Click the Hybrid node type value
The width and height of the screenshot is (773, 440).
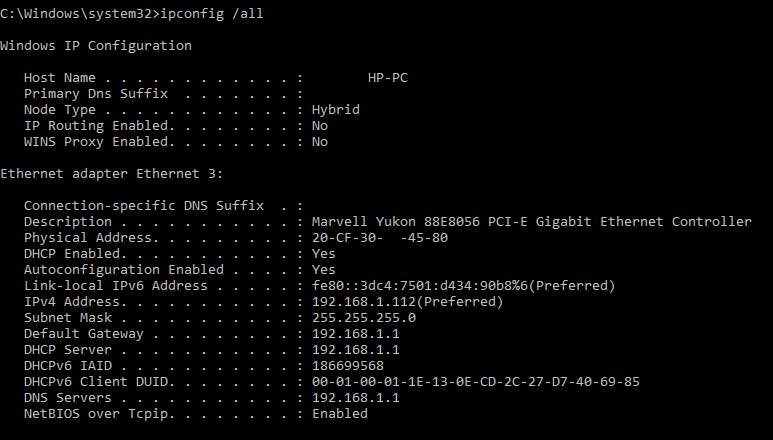point(335,109)
